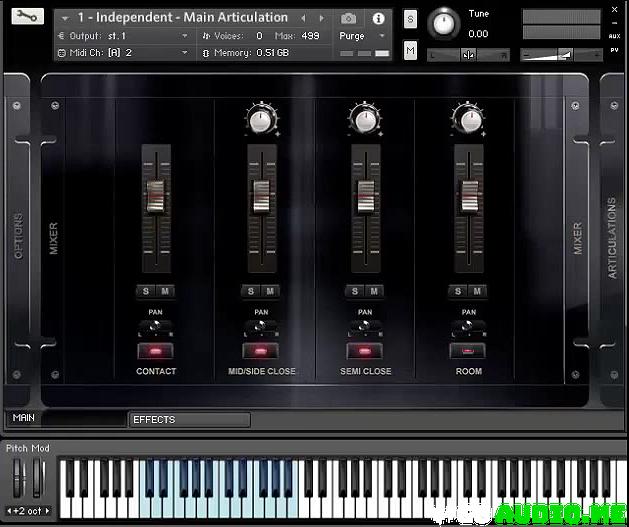Click the Voices count readout
This screenshot has width=629, height=527.
[260, 36]
